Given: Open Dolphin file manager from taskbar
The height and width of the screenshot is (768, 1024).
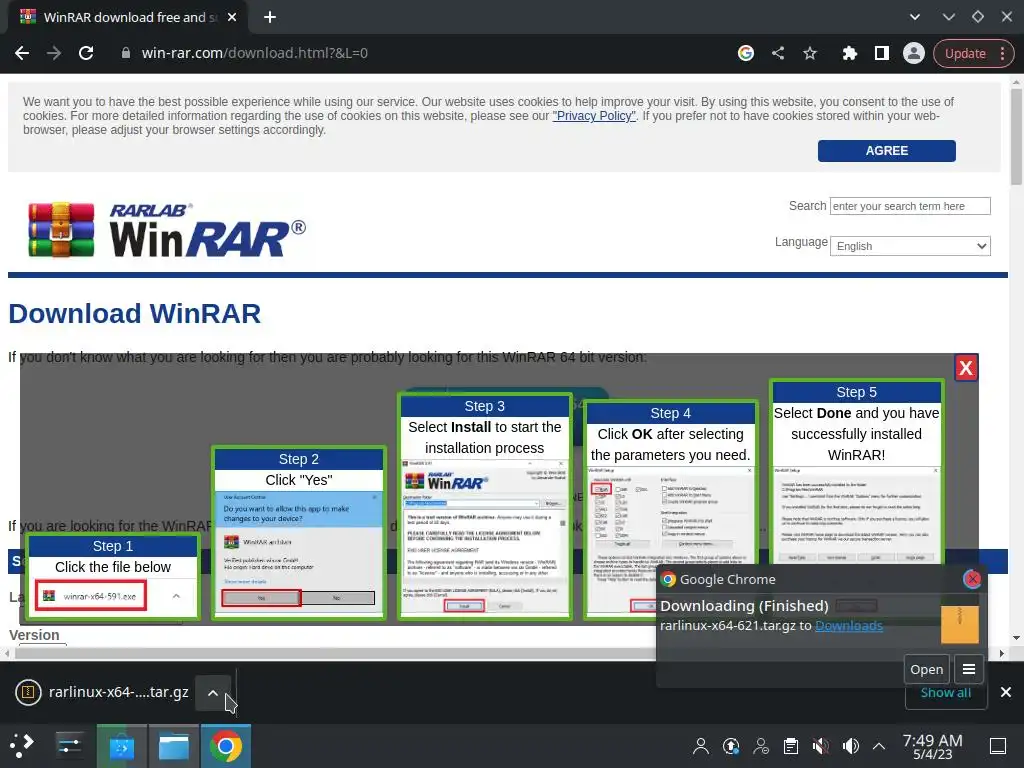Looking at the screenshot, I should [x=174, y=746].
